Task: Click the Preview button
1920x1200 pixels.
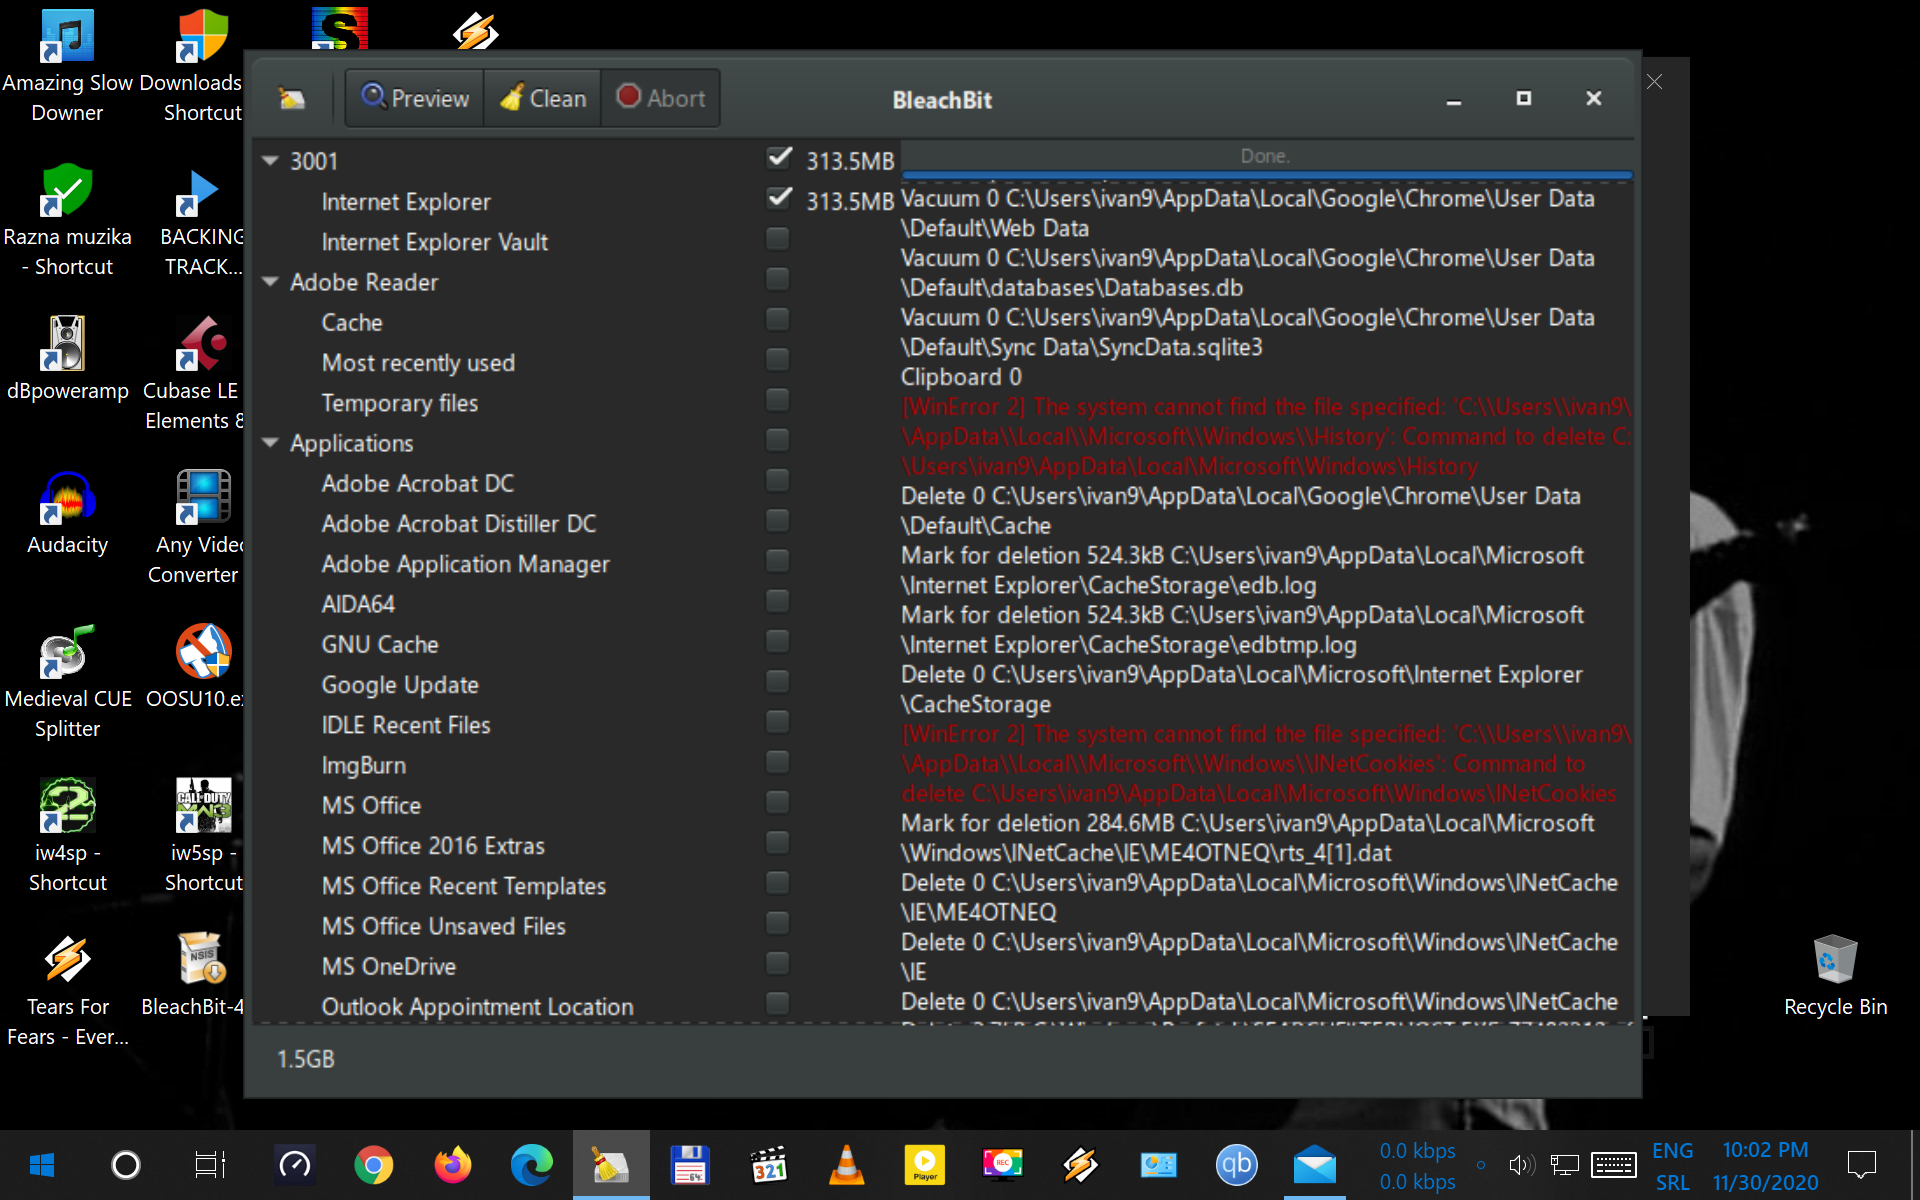Action: click(413, 97)
